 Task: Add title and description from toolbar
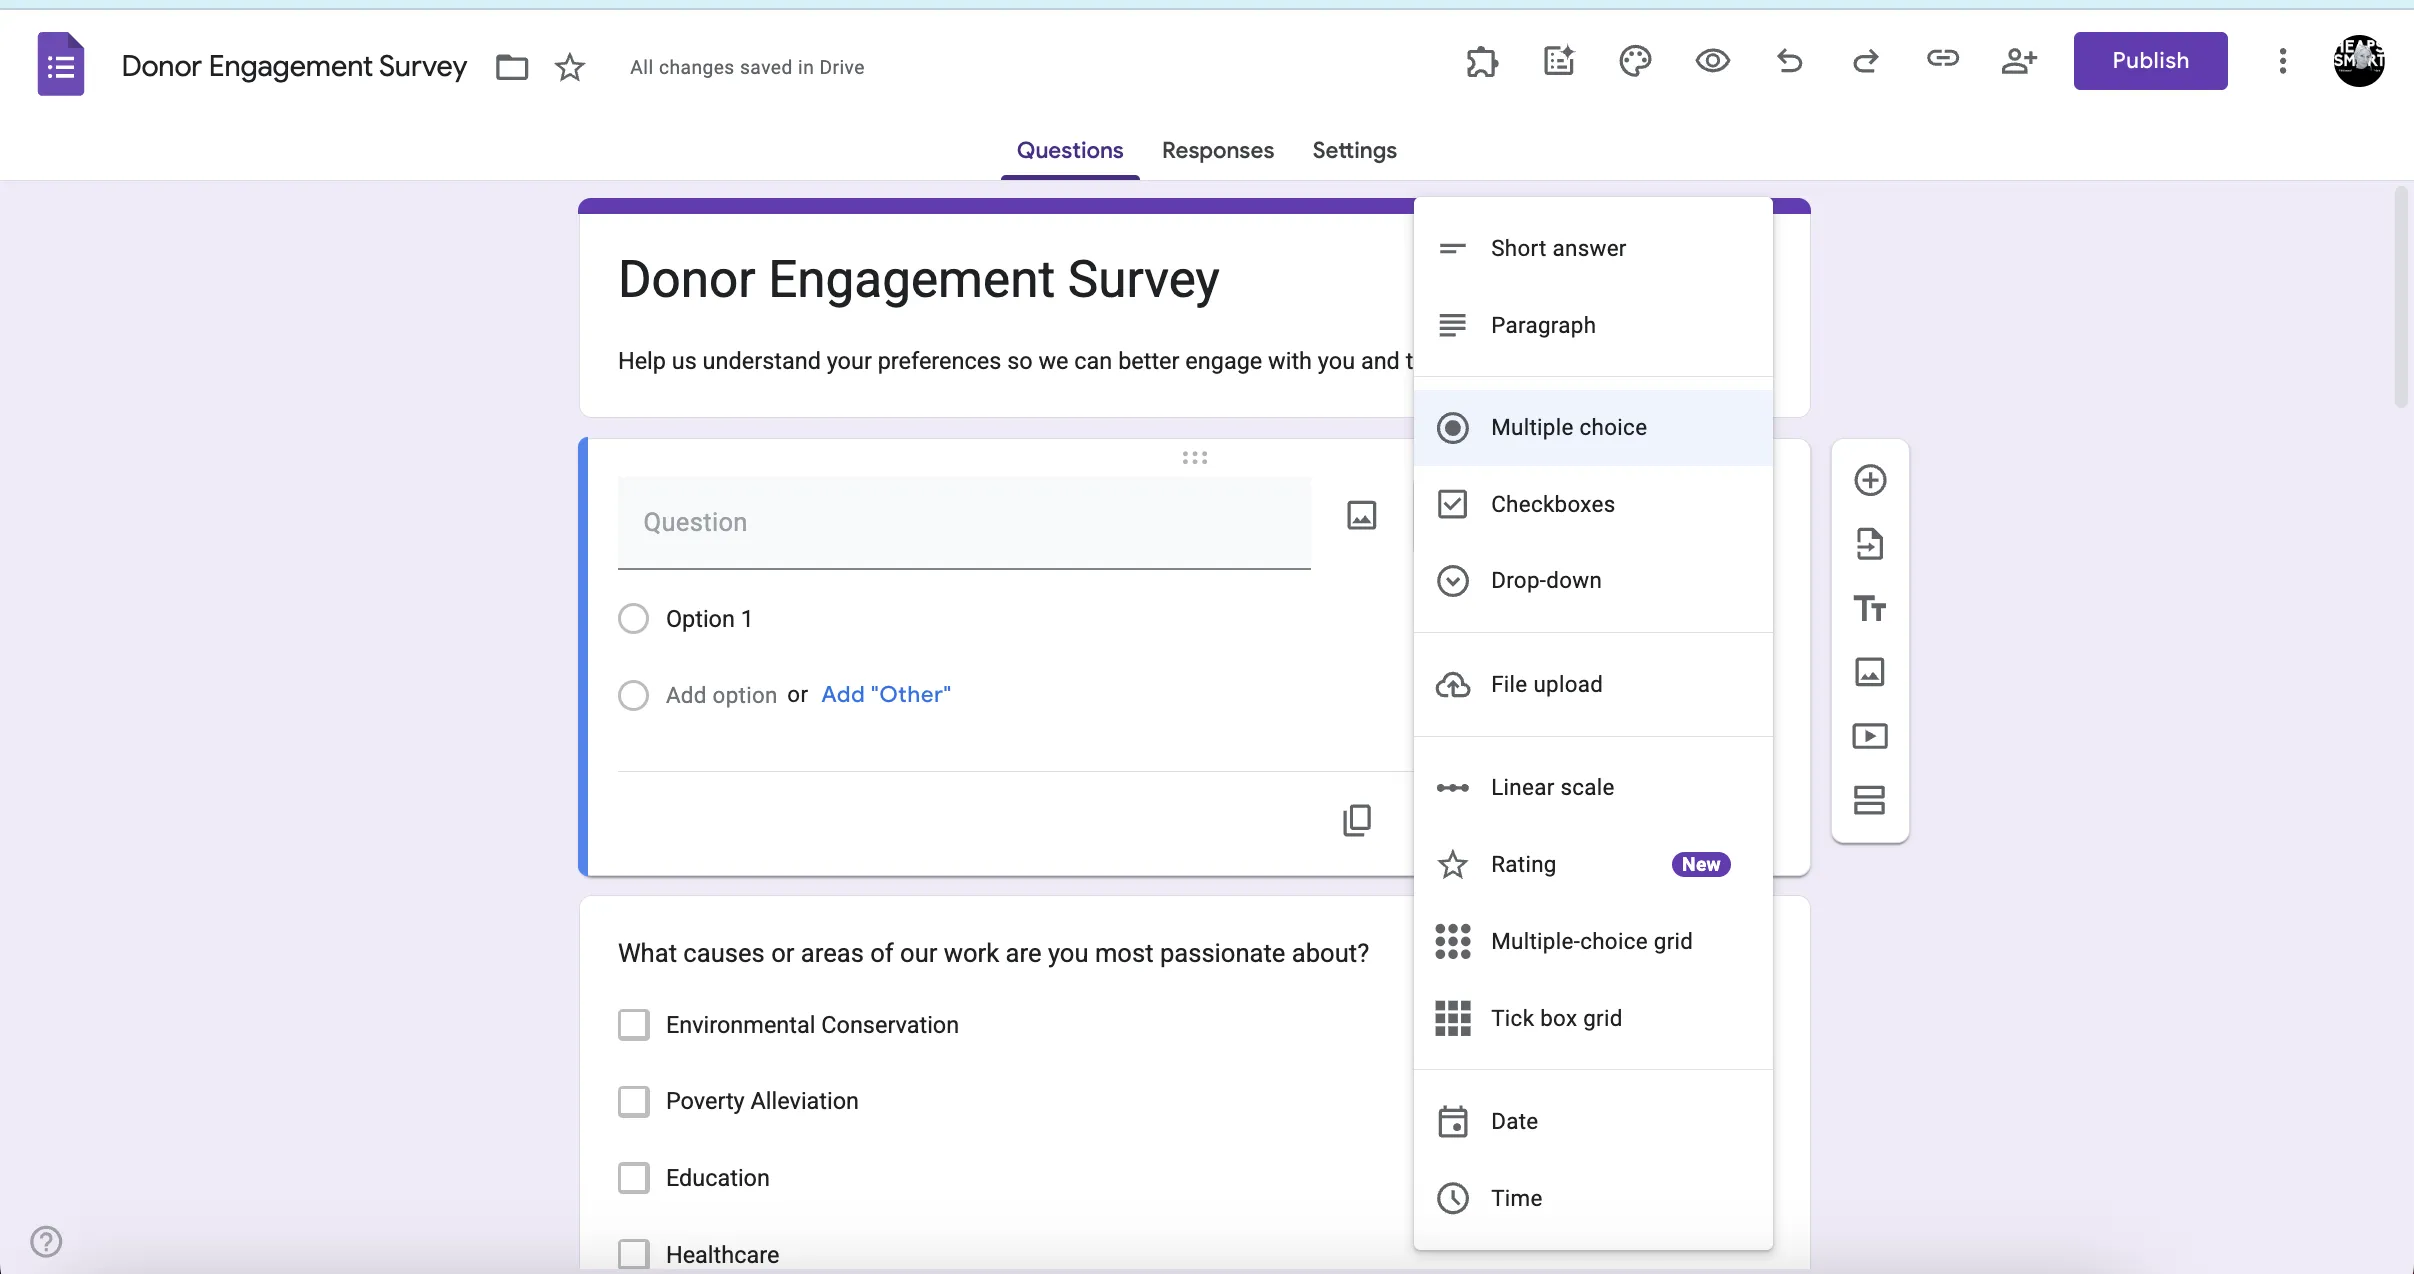point(1870,608)
